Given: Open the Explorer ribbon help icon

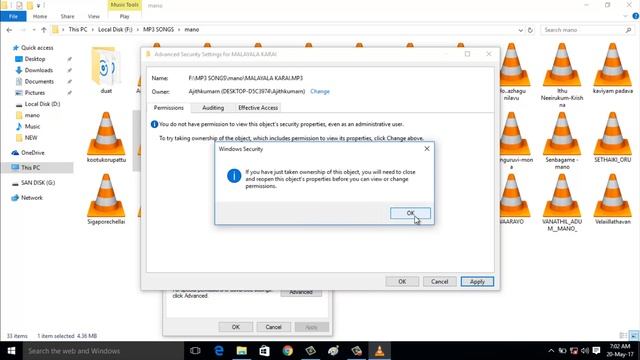Looking at the screenshot, I should tap(636, 16).
